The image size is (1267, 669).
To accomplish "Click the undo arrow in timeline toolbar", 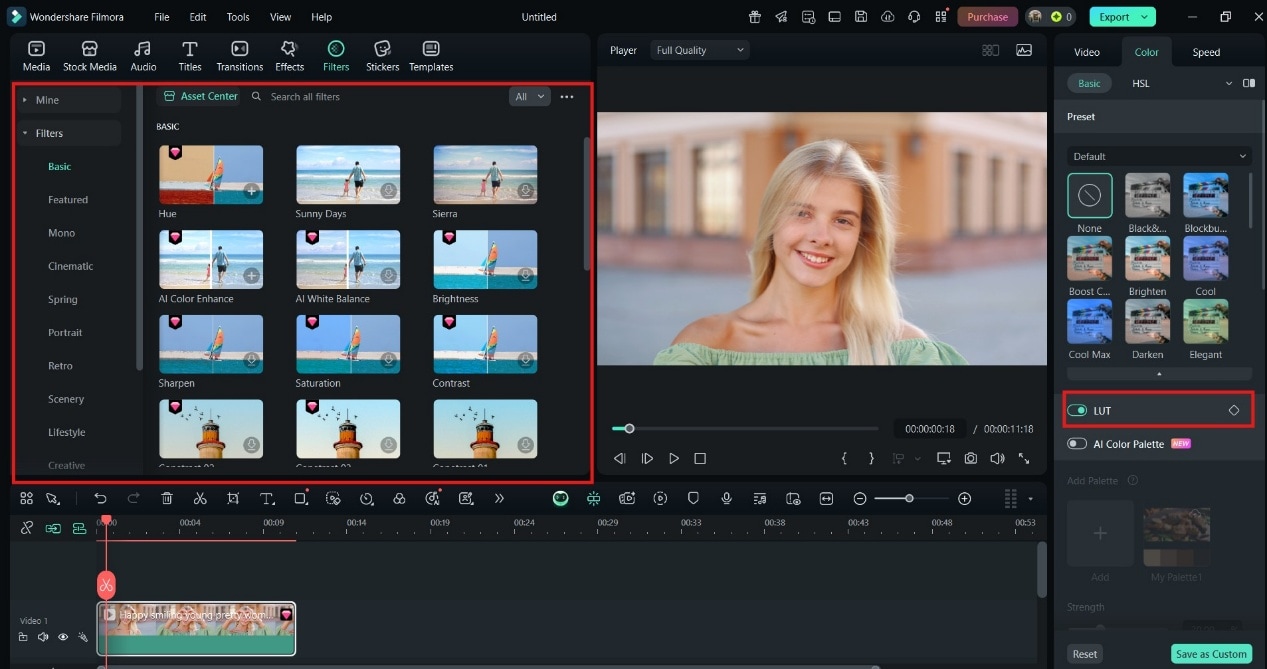I will click(x=100, y=498).
